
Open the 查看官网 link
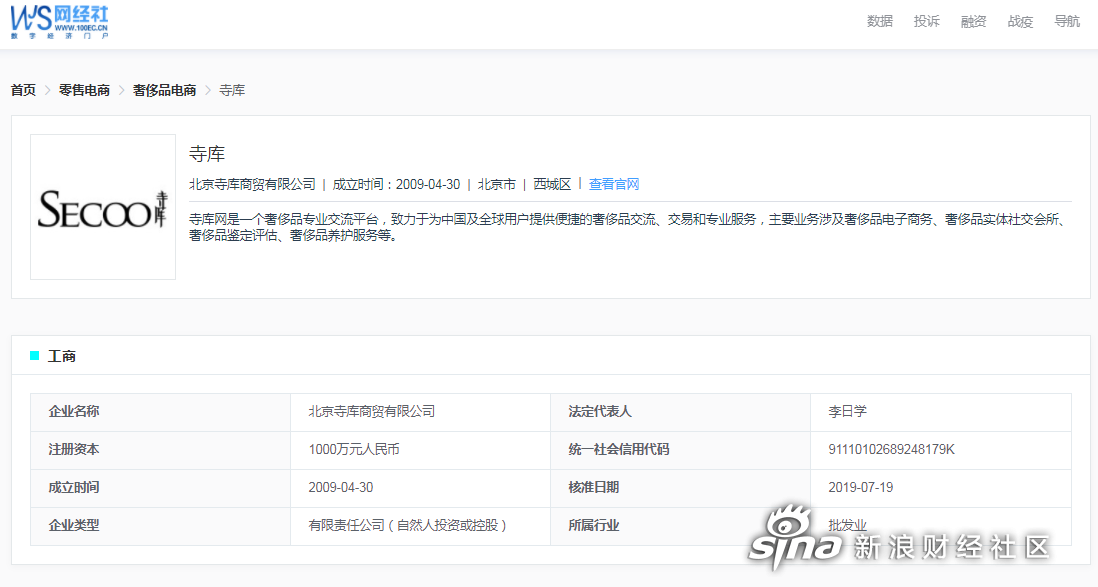[x=614, y=184]
